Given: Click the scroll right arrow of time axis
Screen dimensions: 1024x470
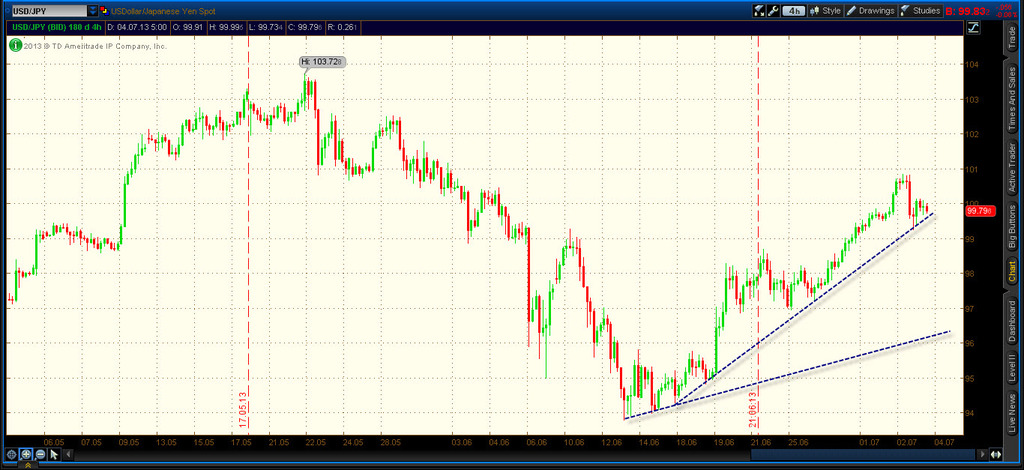Looking at the screenshot, I should pyautogui.click(x=984, y=454).
